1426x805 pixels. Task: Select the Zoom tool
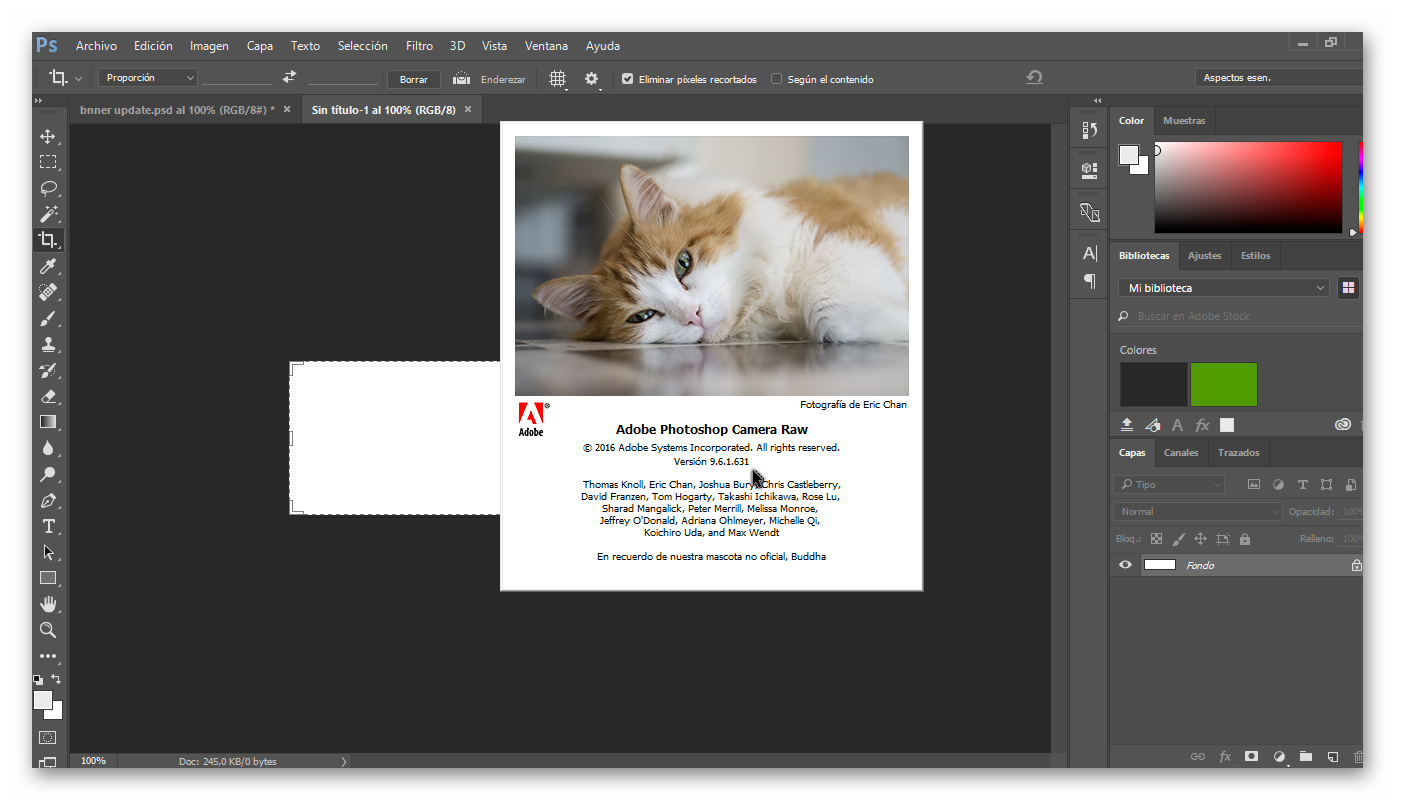click(x=48, y=630)
